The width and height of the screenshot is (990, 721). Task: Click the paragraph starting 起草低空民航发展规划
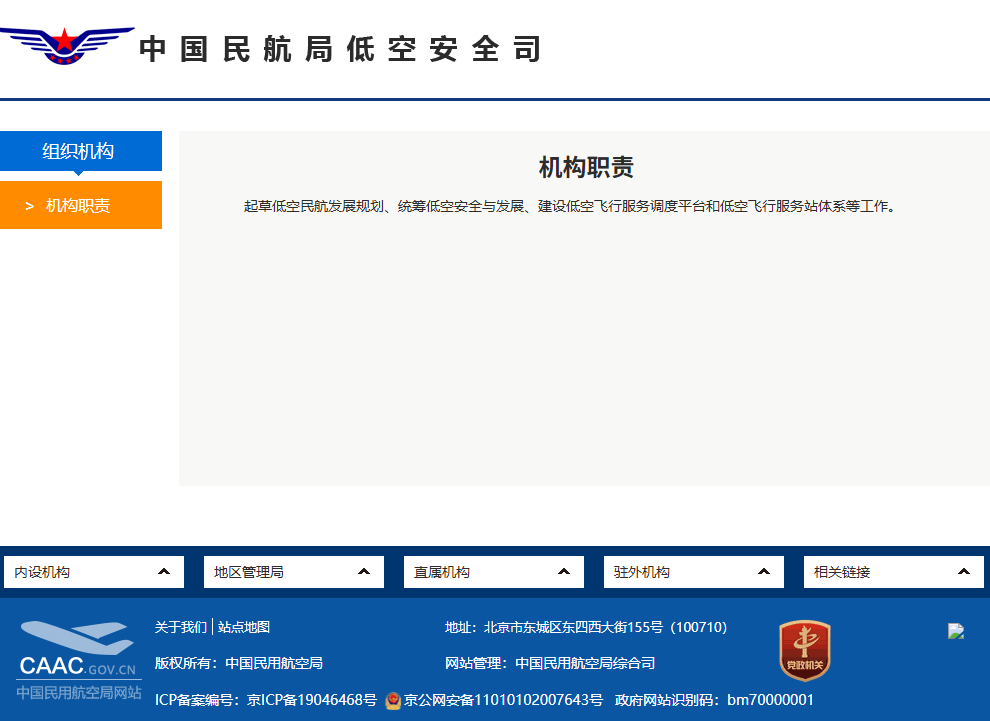pyautogui.click(x=570, y=206)
